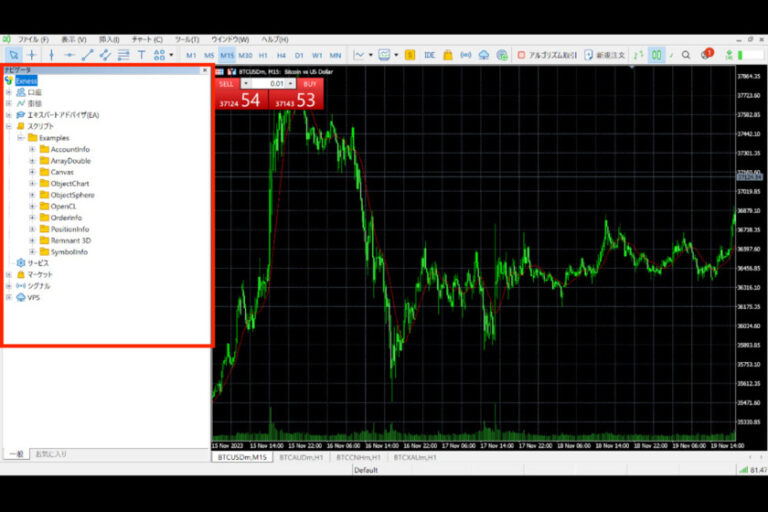The width and height of the screenshot is (768, 512).
Task: Select the crosshair cursor tool
Action: (x=32, y=55)
